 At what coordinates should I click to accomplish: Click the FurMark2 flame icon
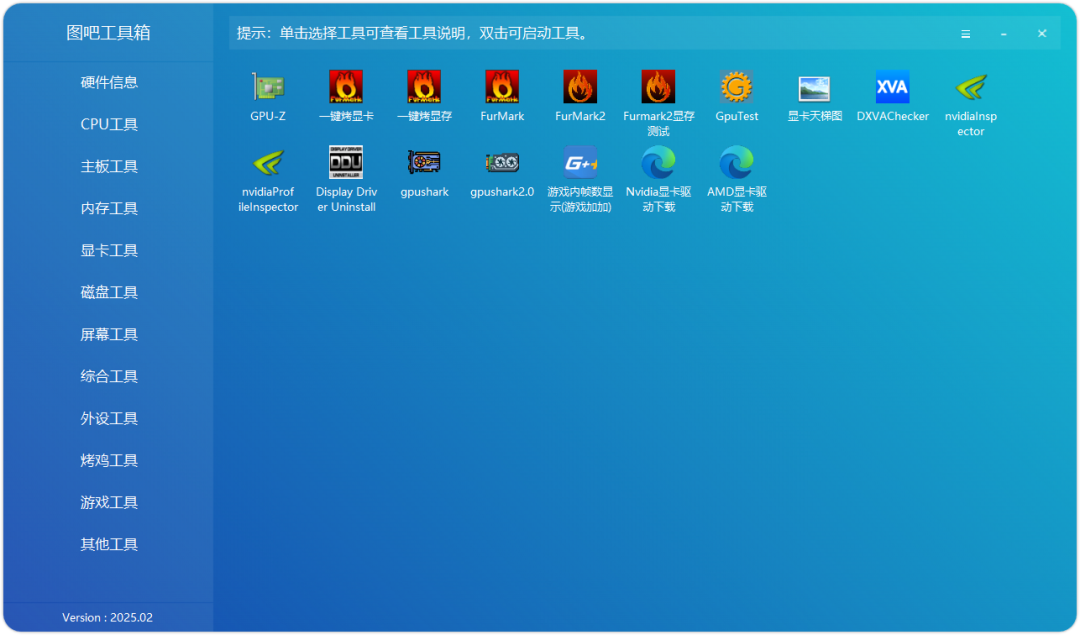tap(580, 87)
